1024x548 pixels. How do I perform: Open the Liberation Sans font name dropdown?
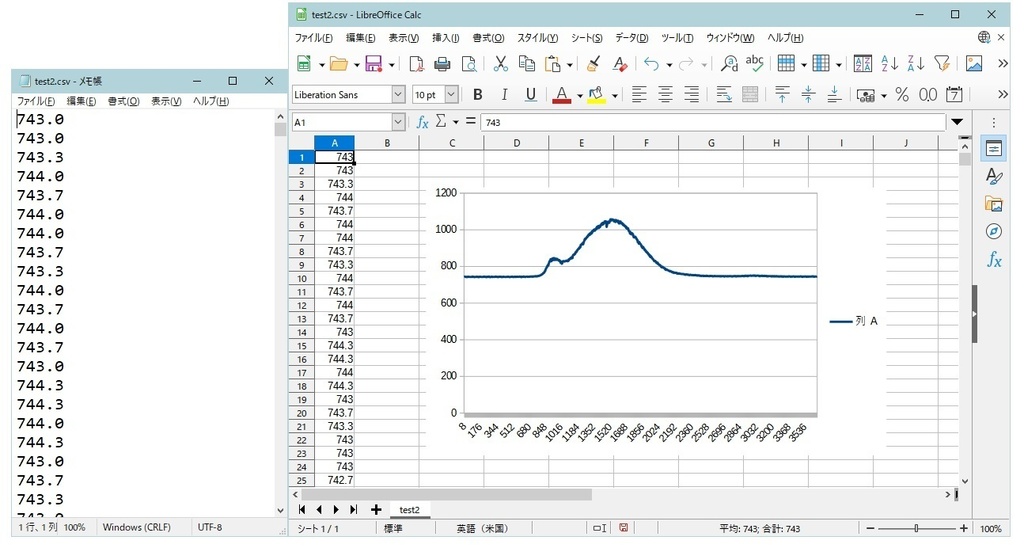[398, 95]
